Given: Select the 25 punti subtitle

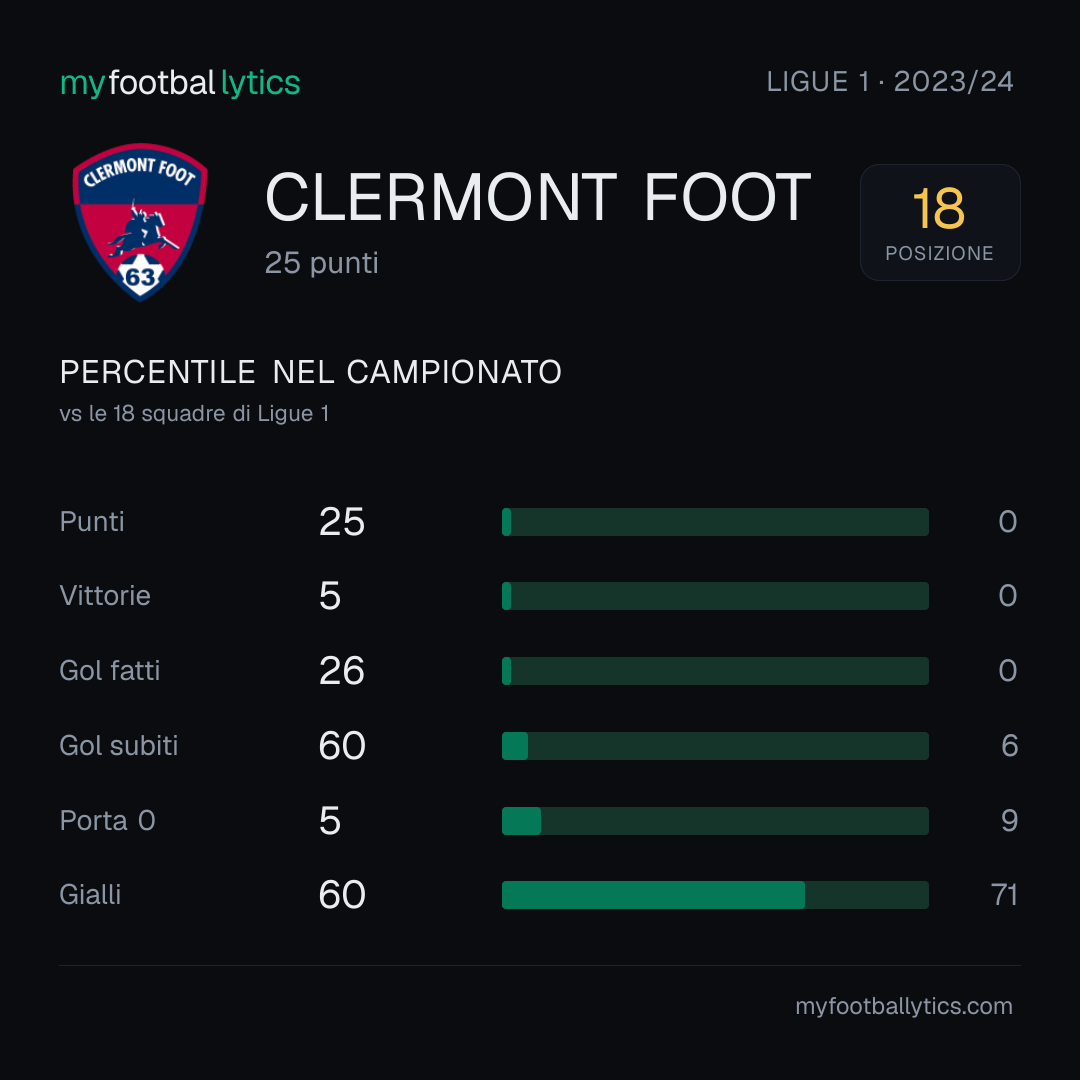Looking at the screenshot, I should click(322, 263).
